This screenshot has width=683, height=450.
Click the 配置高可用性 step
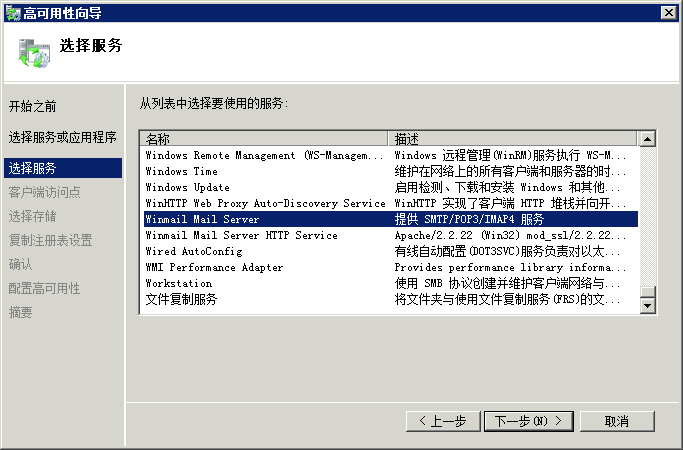pyautogui.click(x=44, y=288)
